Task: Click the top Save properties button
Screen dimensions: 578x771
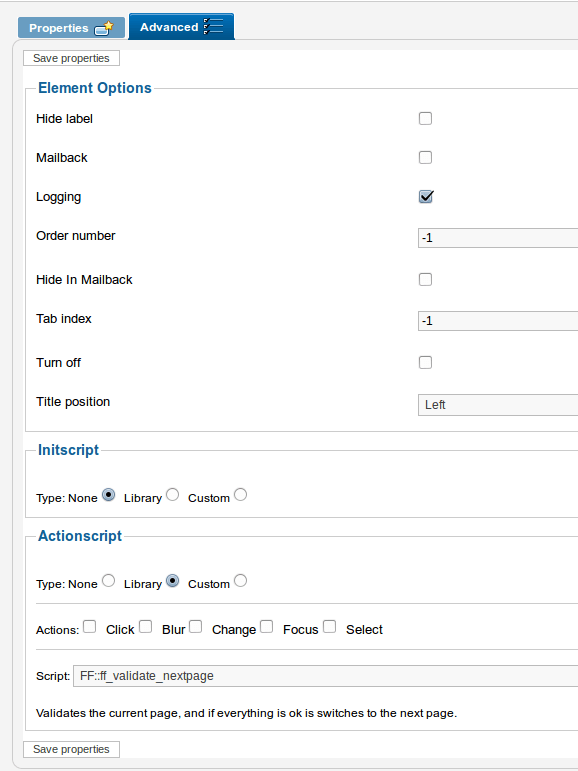Action: coord(71,58)
